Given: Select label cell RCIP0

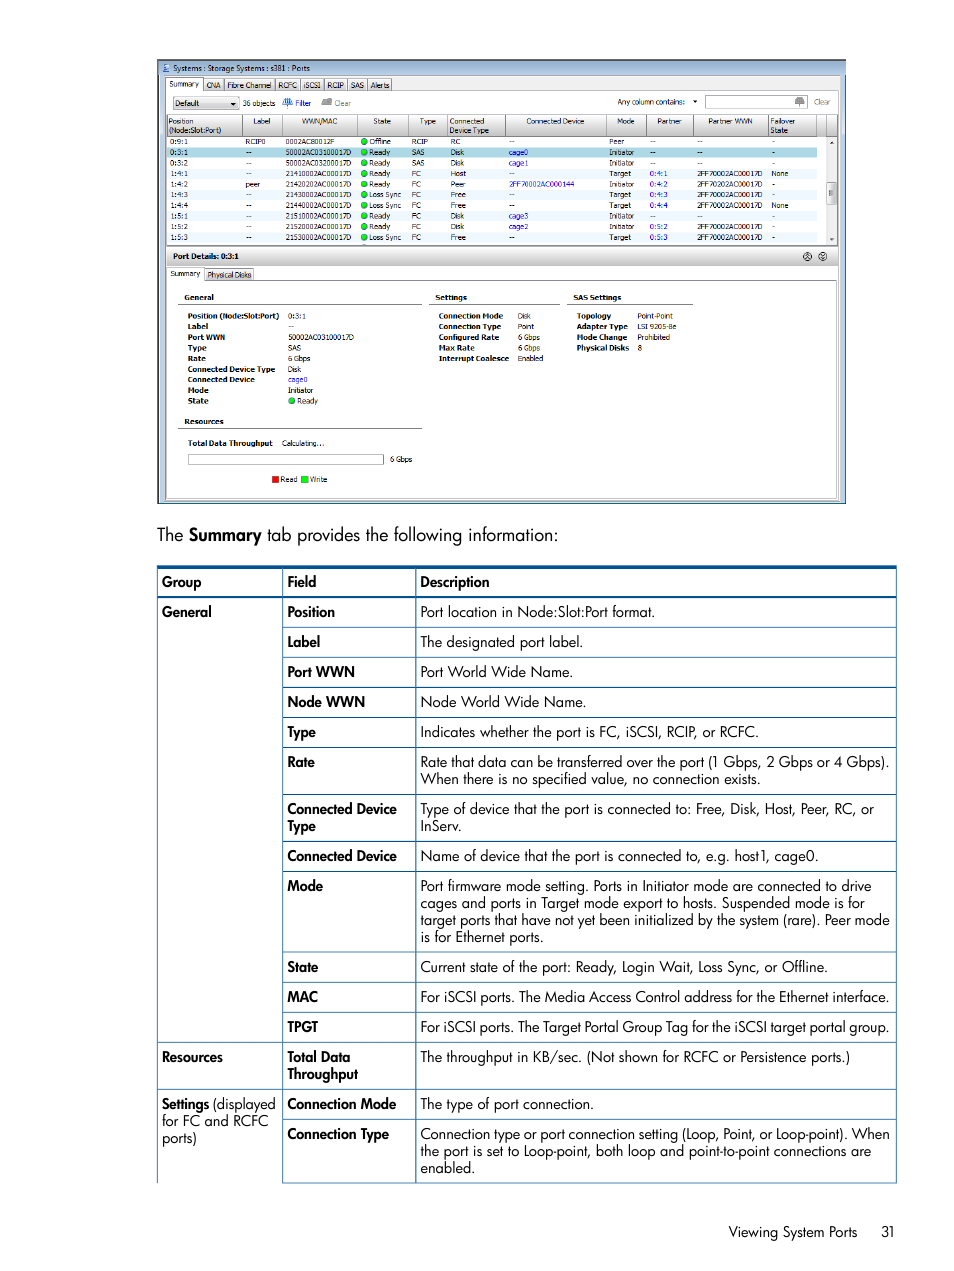Looking at the screenshot, I should pyautogui.click(x=255, y=142).
